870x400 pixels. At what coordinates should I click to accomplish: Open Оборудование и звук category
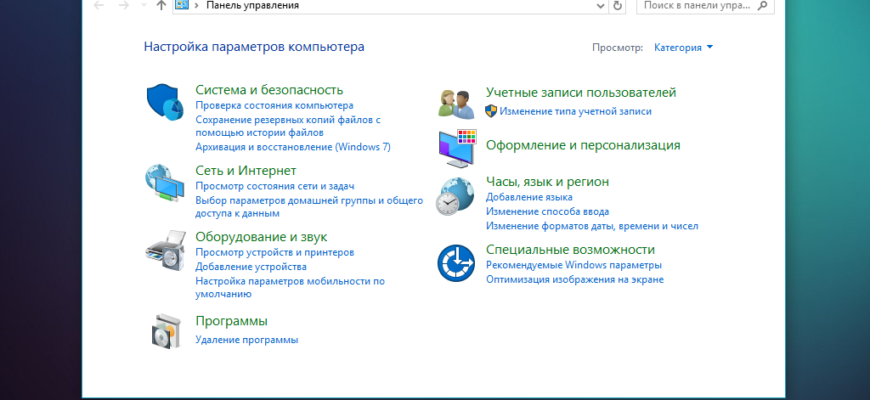[x=261, y=237]
